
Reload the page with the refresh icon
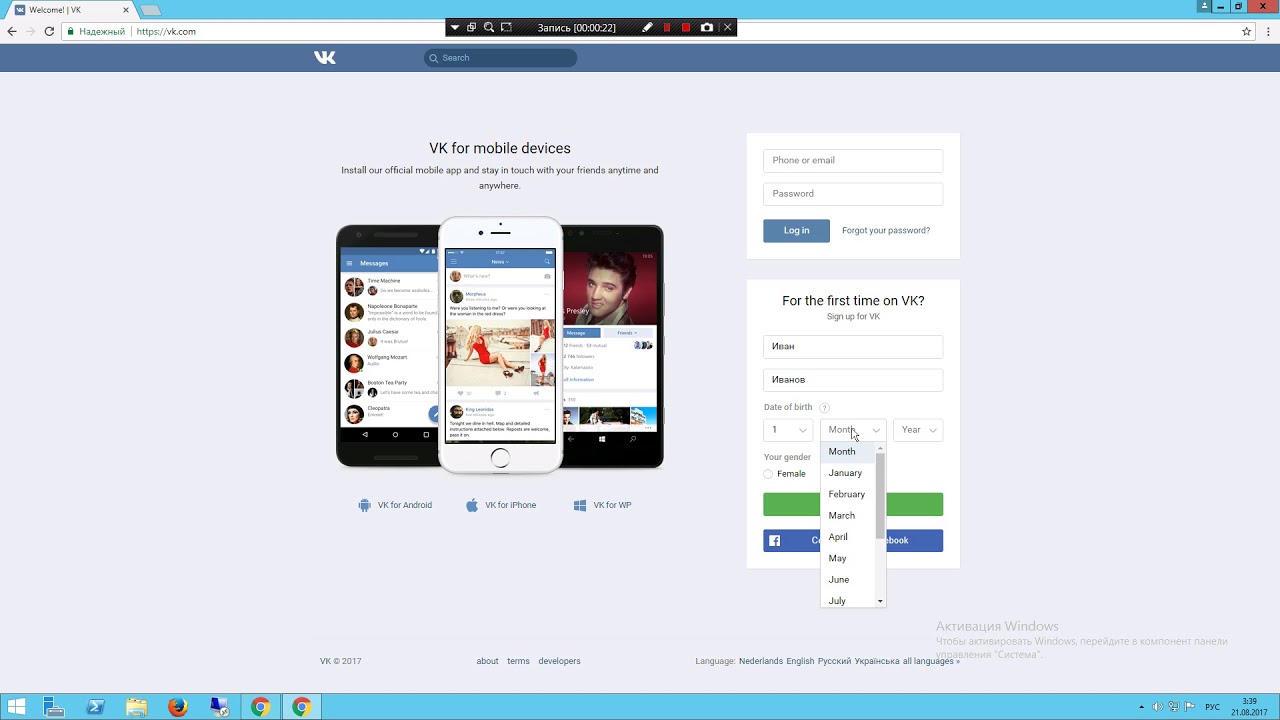[x=49, y=31]
